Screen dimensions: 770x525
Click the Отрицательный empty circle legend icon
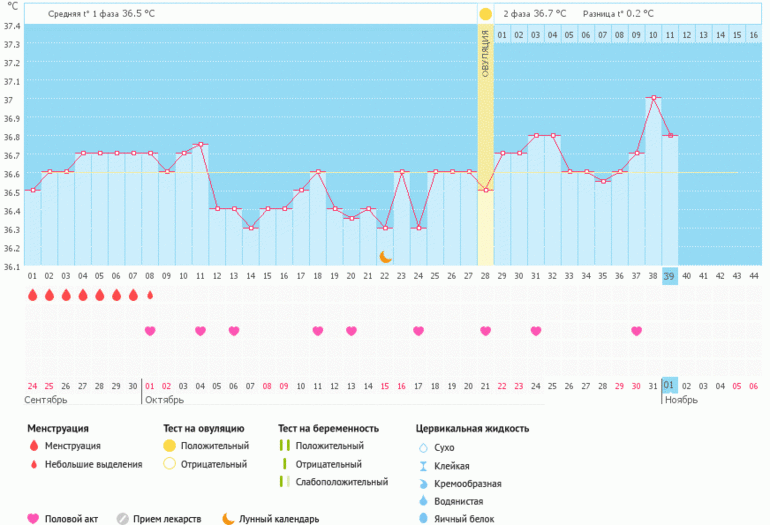point(169,464)
